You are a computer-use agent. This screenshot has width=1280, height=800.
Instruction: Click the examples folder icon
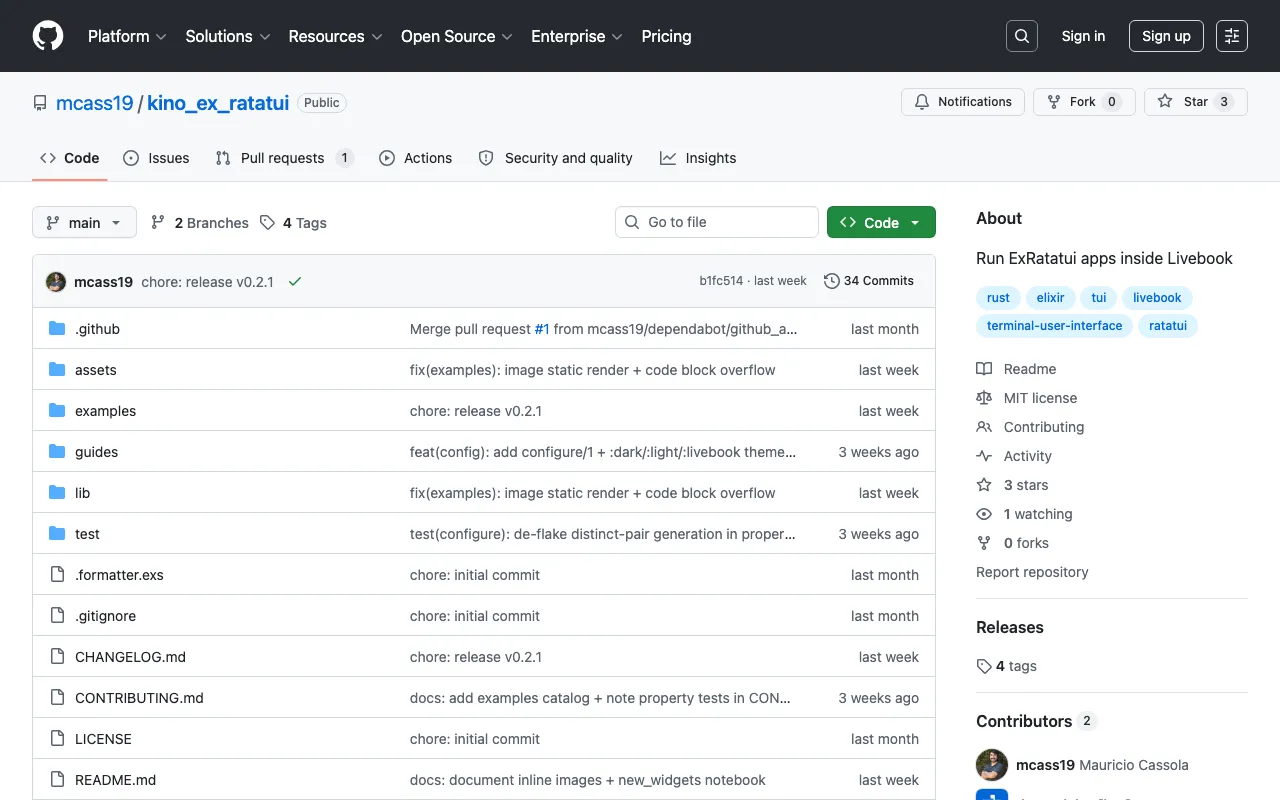pos(57,411)
